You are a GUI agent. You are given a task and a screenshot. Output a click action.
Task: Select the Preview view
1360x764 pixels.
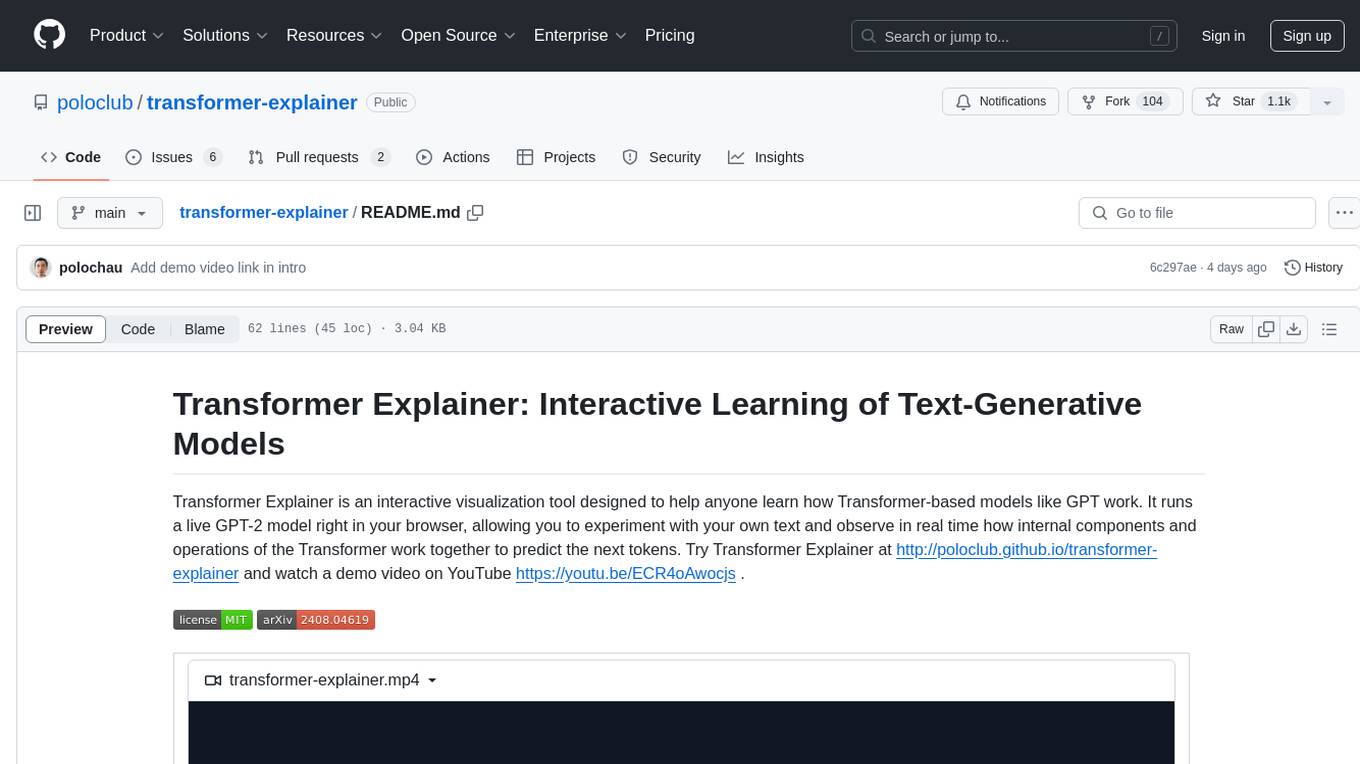coord(66,329)
